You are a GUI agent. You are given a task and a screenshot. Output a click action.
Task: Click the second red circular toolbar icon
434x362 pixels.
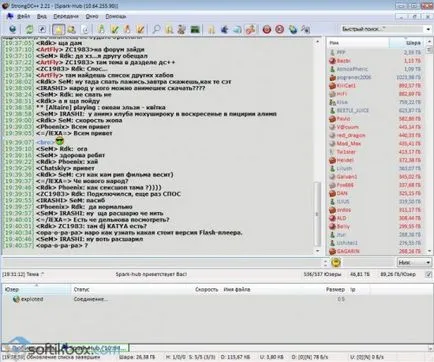pyautogui.click(x=279, y=29)
